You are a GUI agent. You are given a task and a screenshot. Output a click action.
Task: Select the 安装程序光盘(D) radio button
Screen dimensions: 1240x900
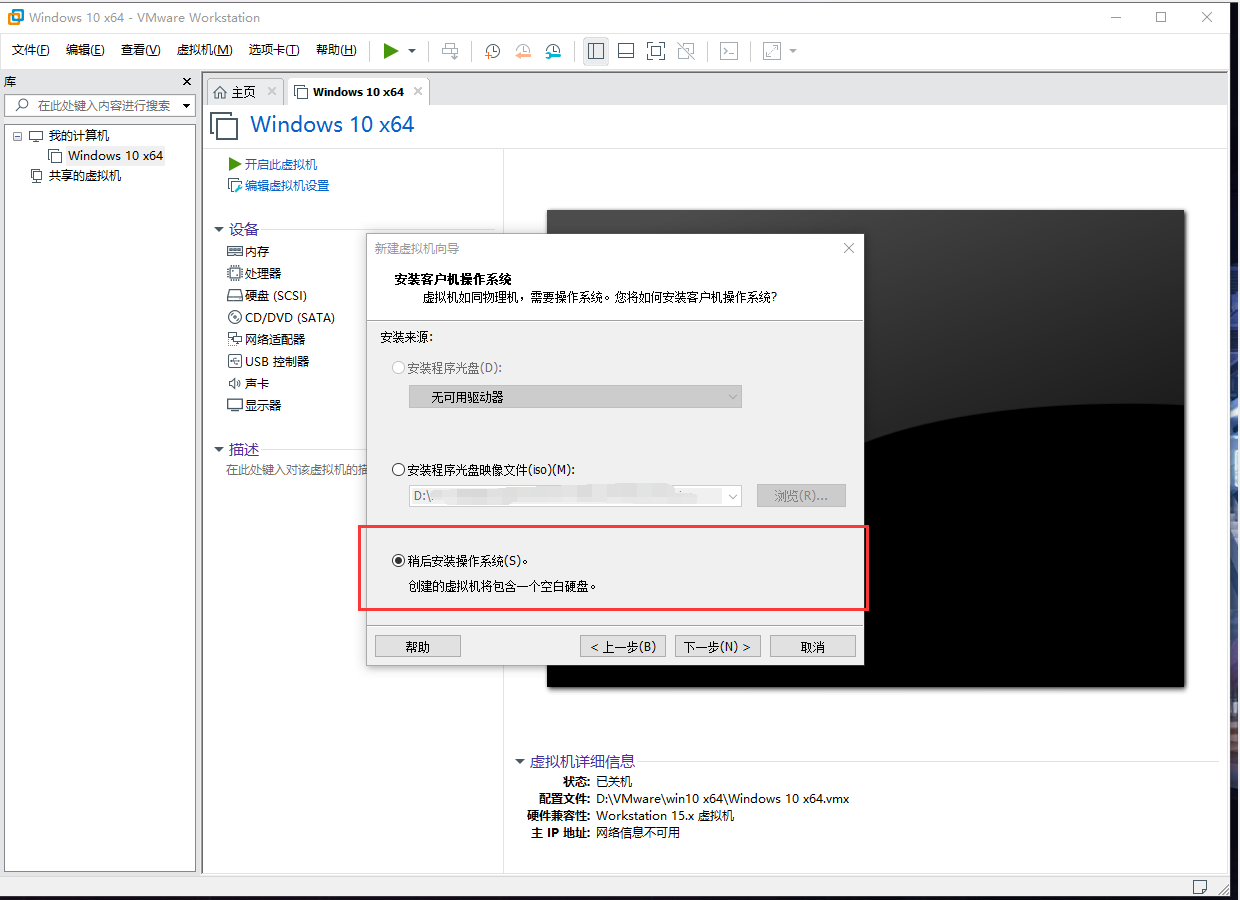(399, 368)
